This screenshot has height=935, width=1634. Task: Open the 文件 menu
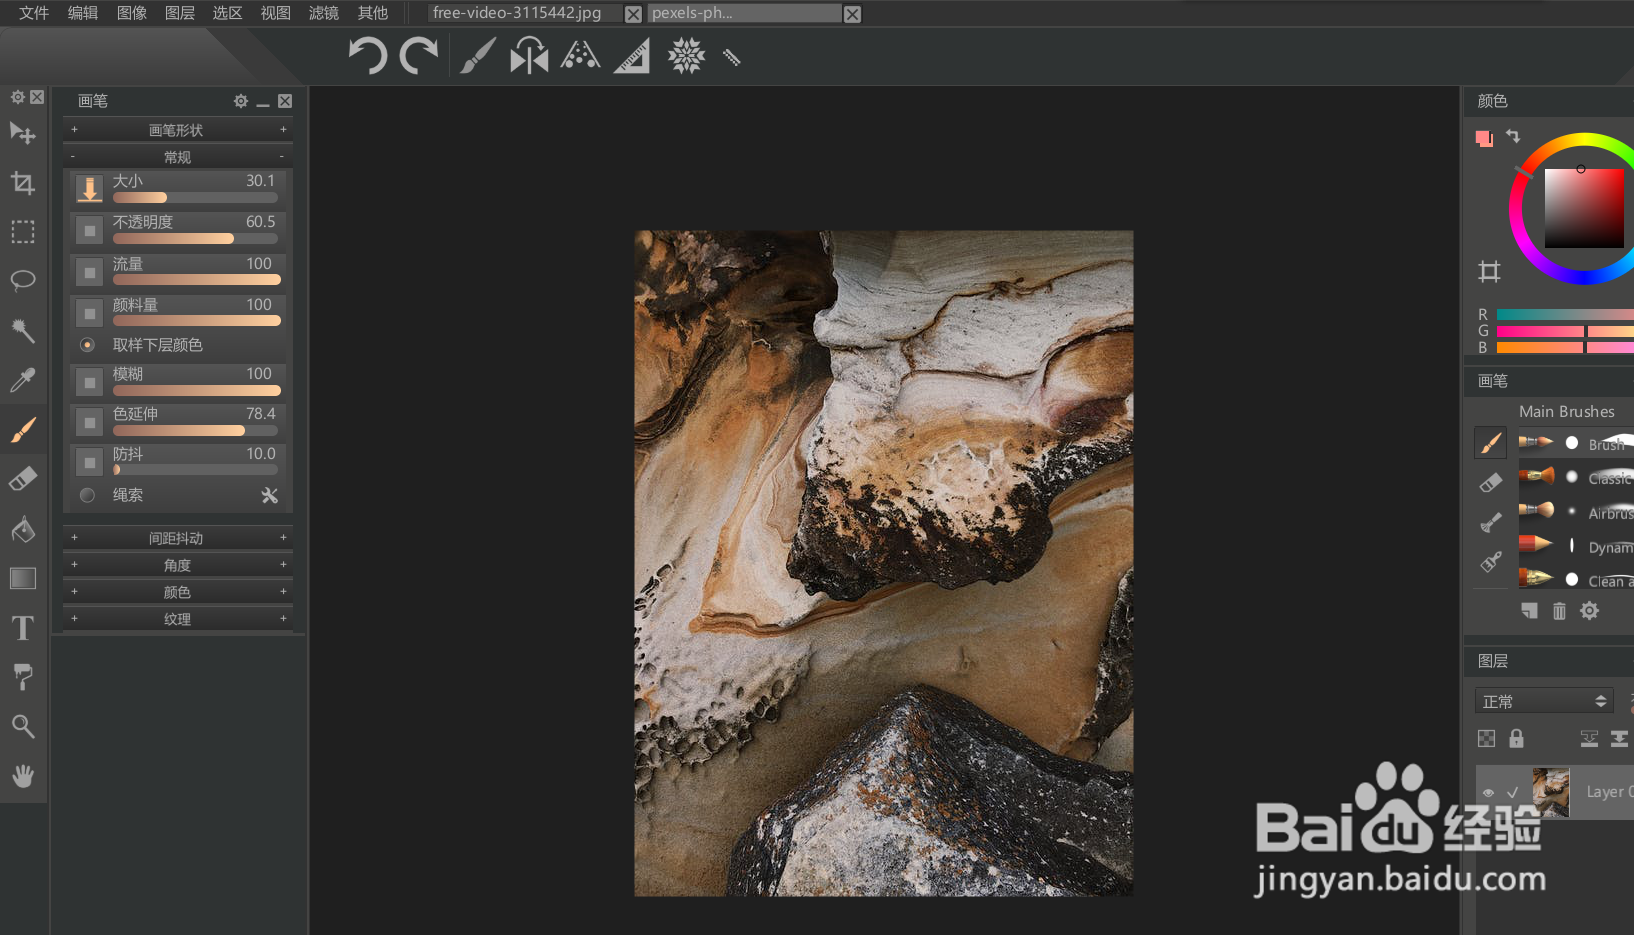click(34, 13)
